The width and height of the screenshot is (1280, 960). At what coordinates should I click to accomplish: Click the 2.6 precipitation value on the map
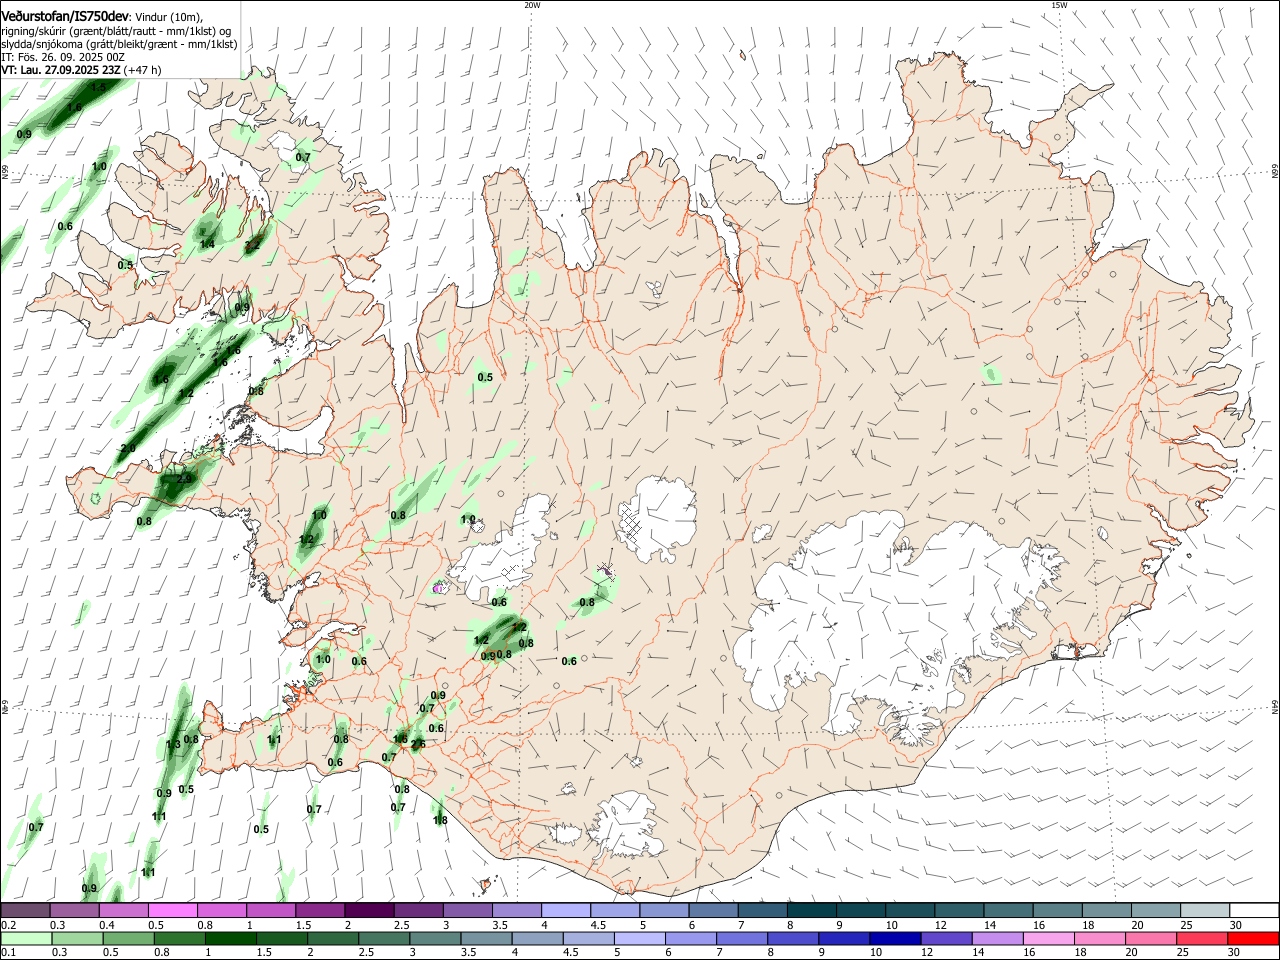pyautogui.click(x=418, y=743)
